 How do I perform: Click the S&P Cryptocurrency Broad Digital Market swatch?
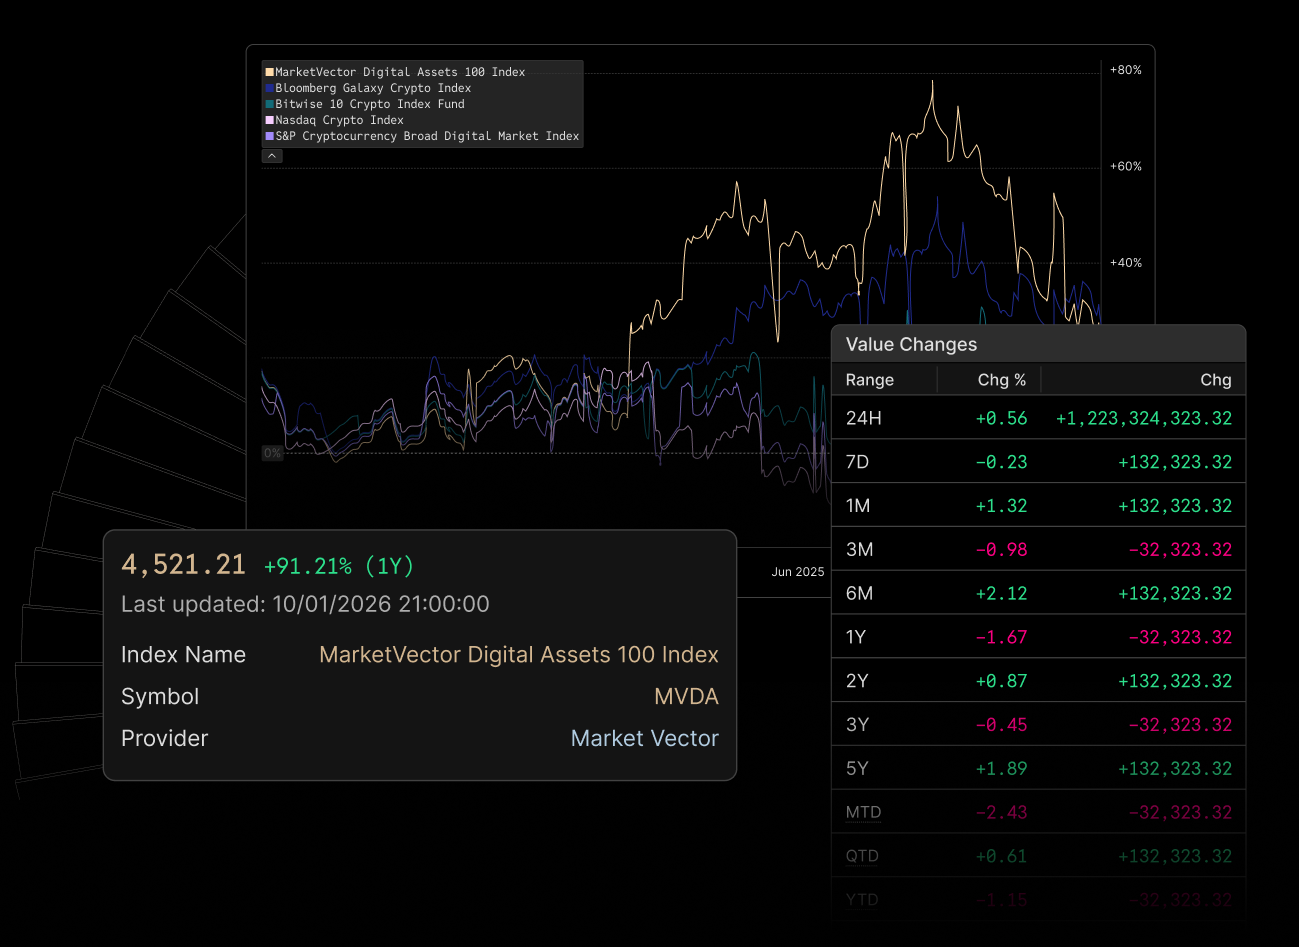[x=269, y=136]
